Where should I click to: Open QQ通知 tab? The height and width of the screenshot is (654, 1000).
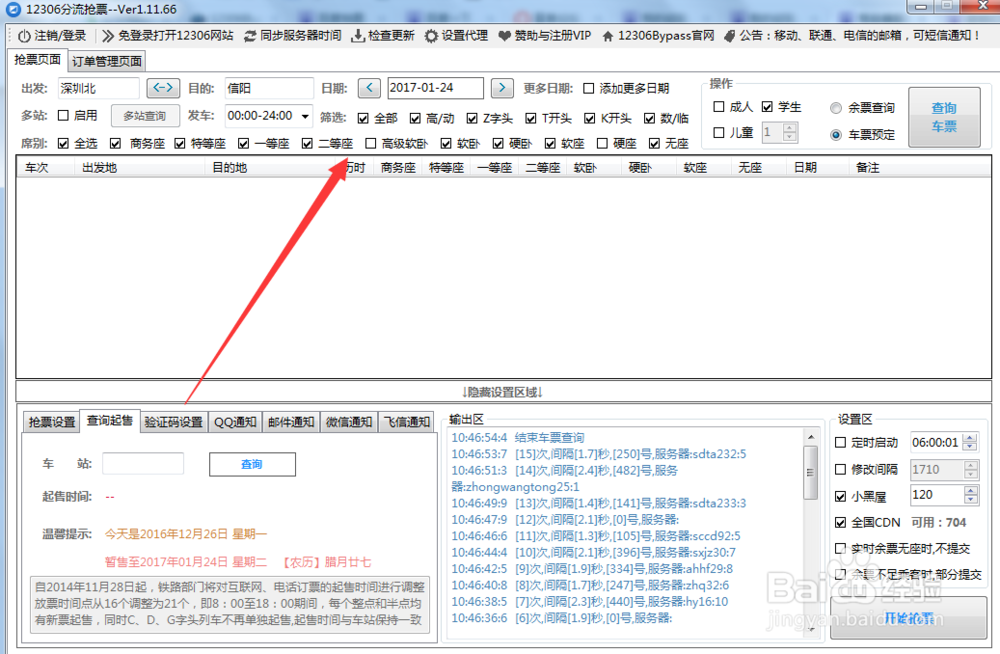click(235, 422)
